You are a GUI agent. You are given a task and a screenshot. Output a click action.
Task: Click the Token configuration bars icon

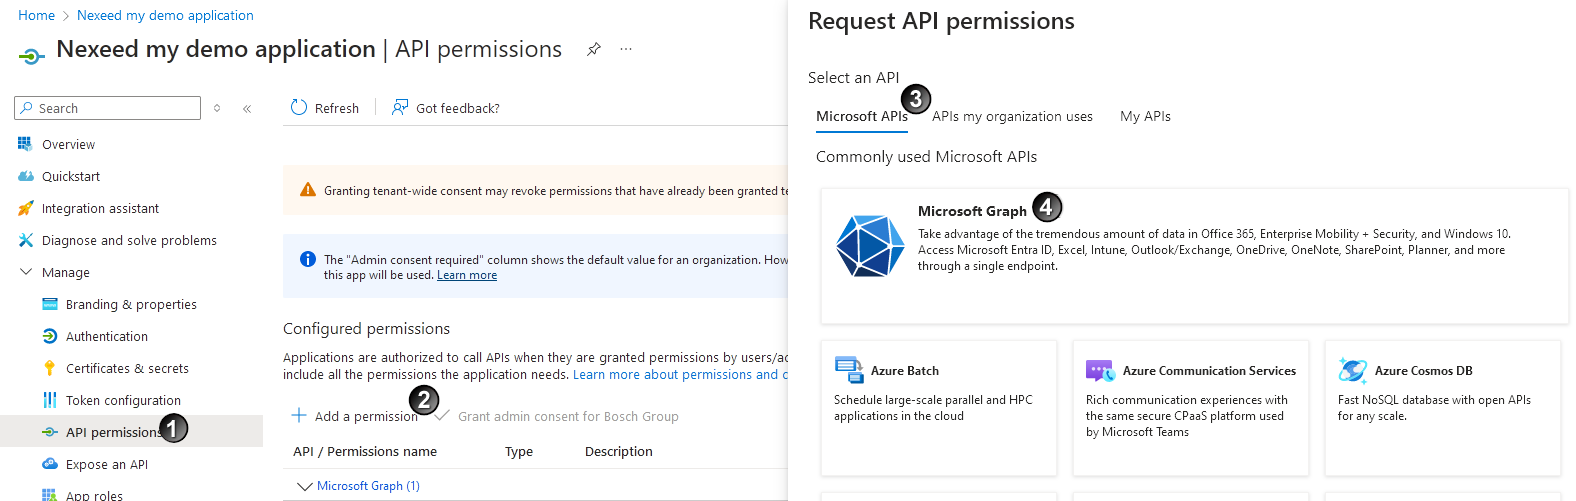pos(49,400)
